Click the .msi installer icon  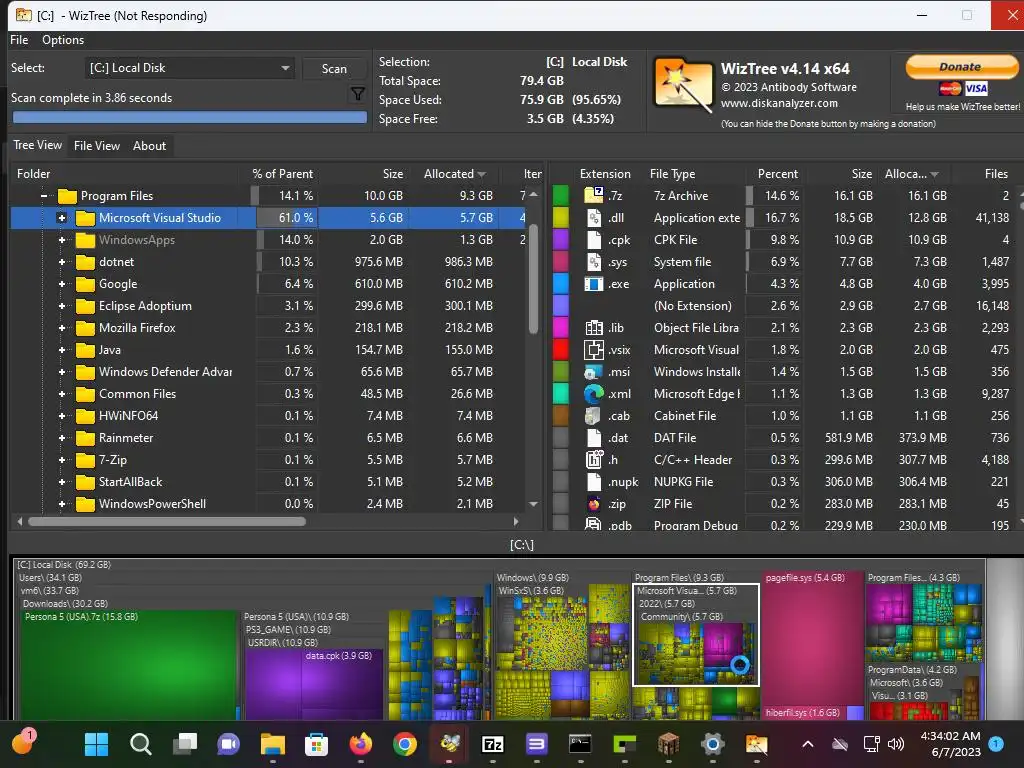[x=594, y=372]
